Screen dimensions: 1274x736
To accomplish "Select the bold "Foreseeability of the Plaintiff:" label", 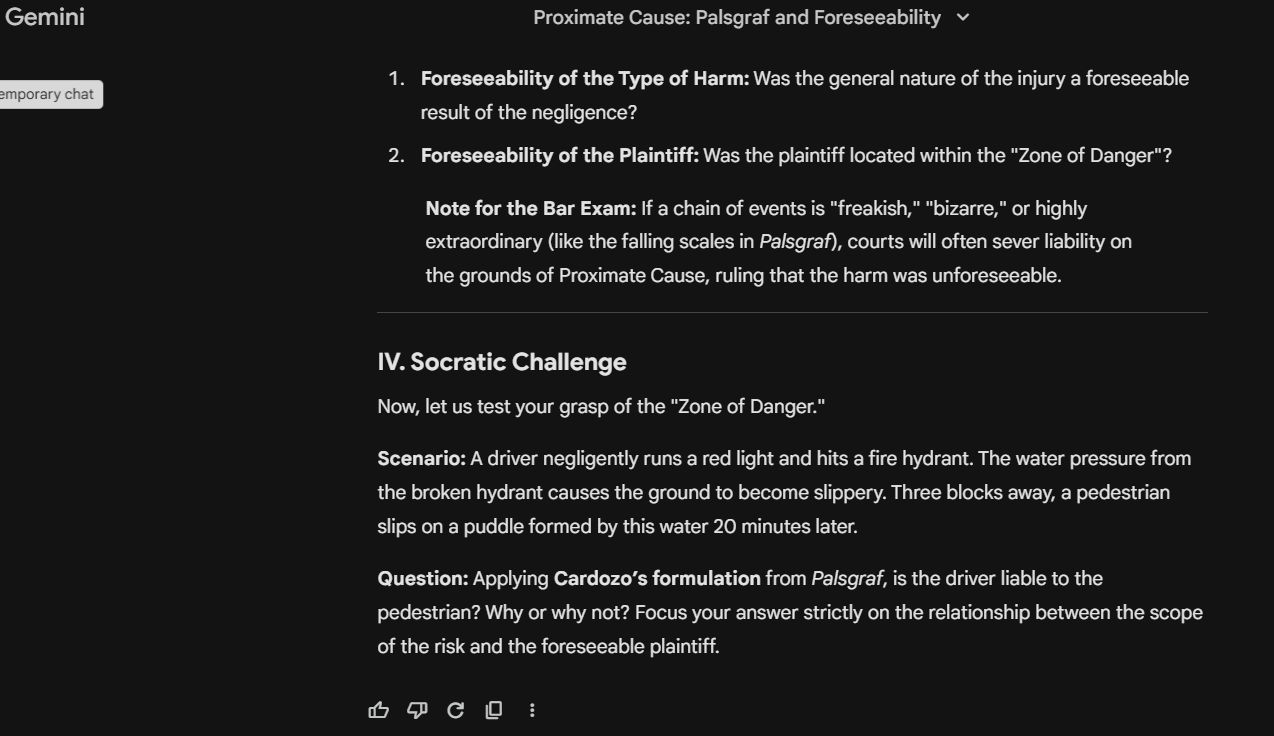I will (559, 155).
